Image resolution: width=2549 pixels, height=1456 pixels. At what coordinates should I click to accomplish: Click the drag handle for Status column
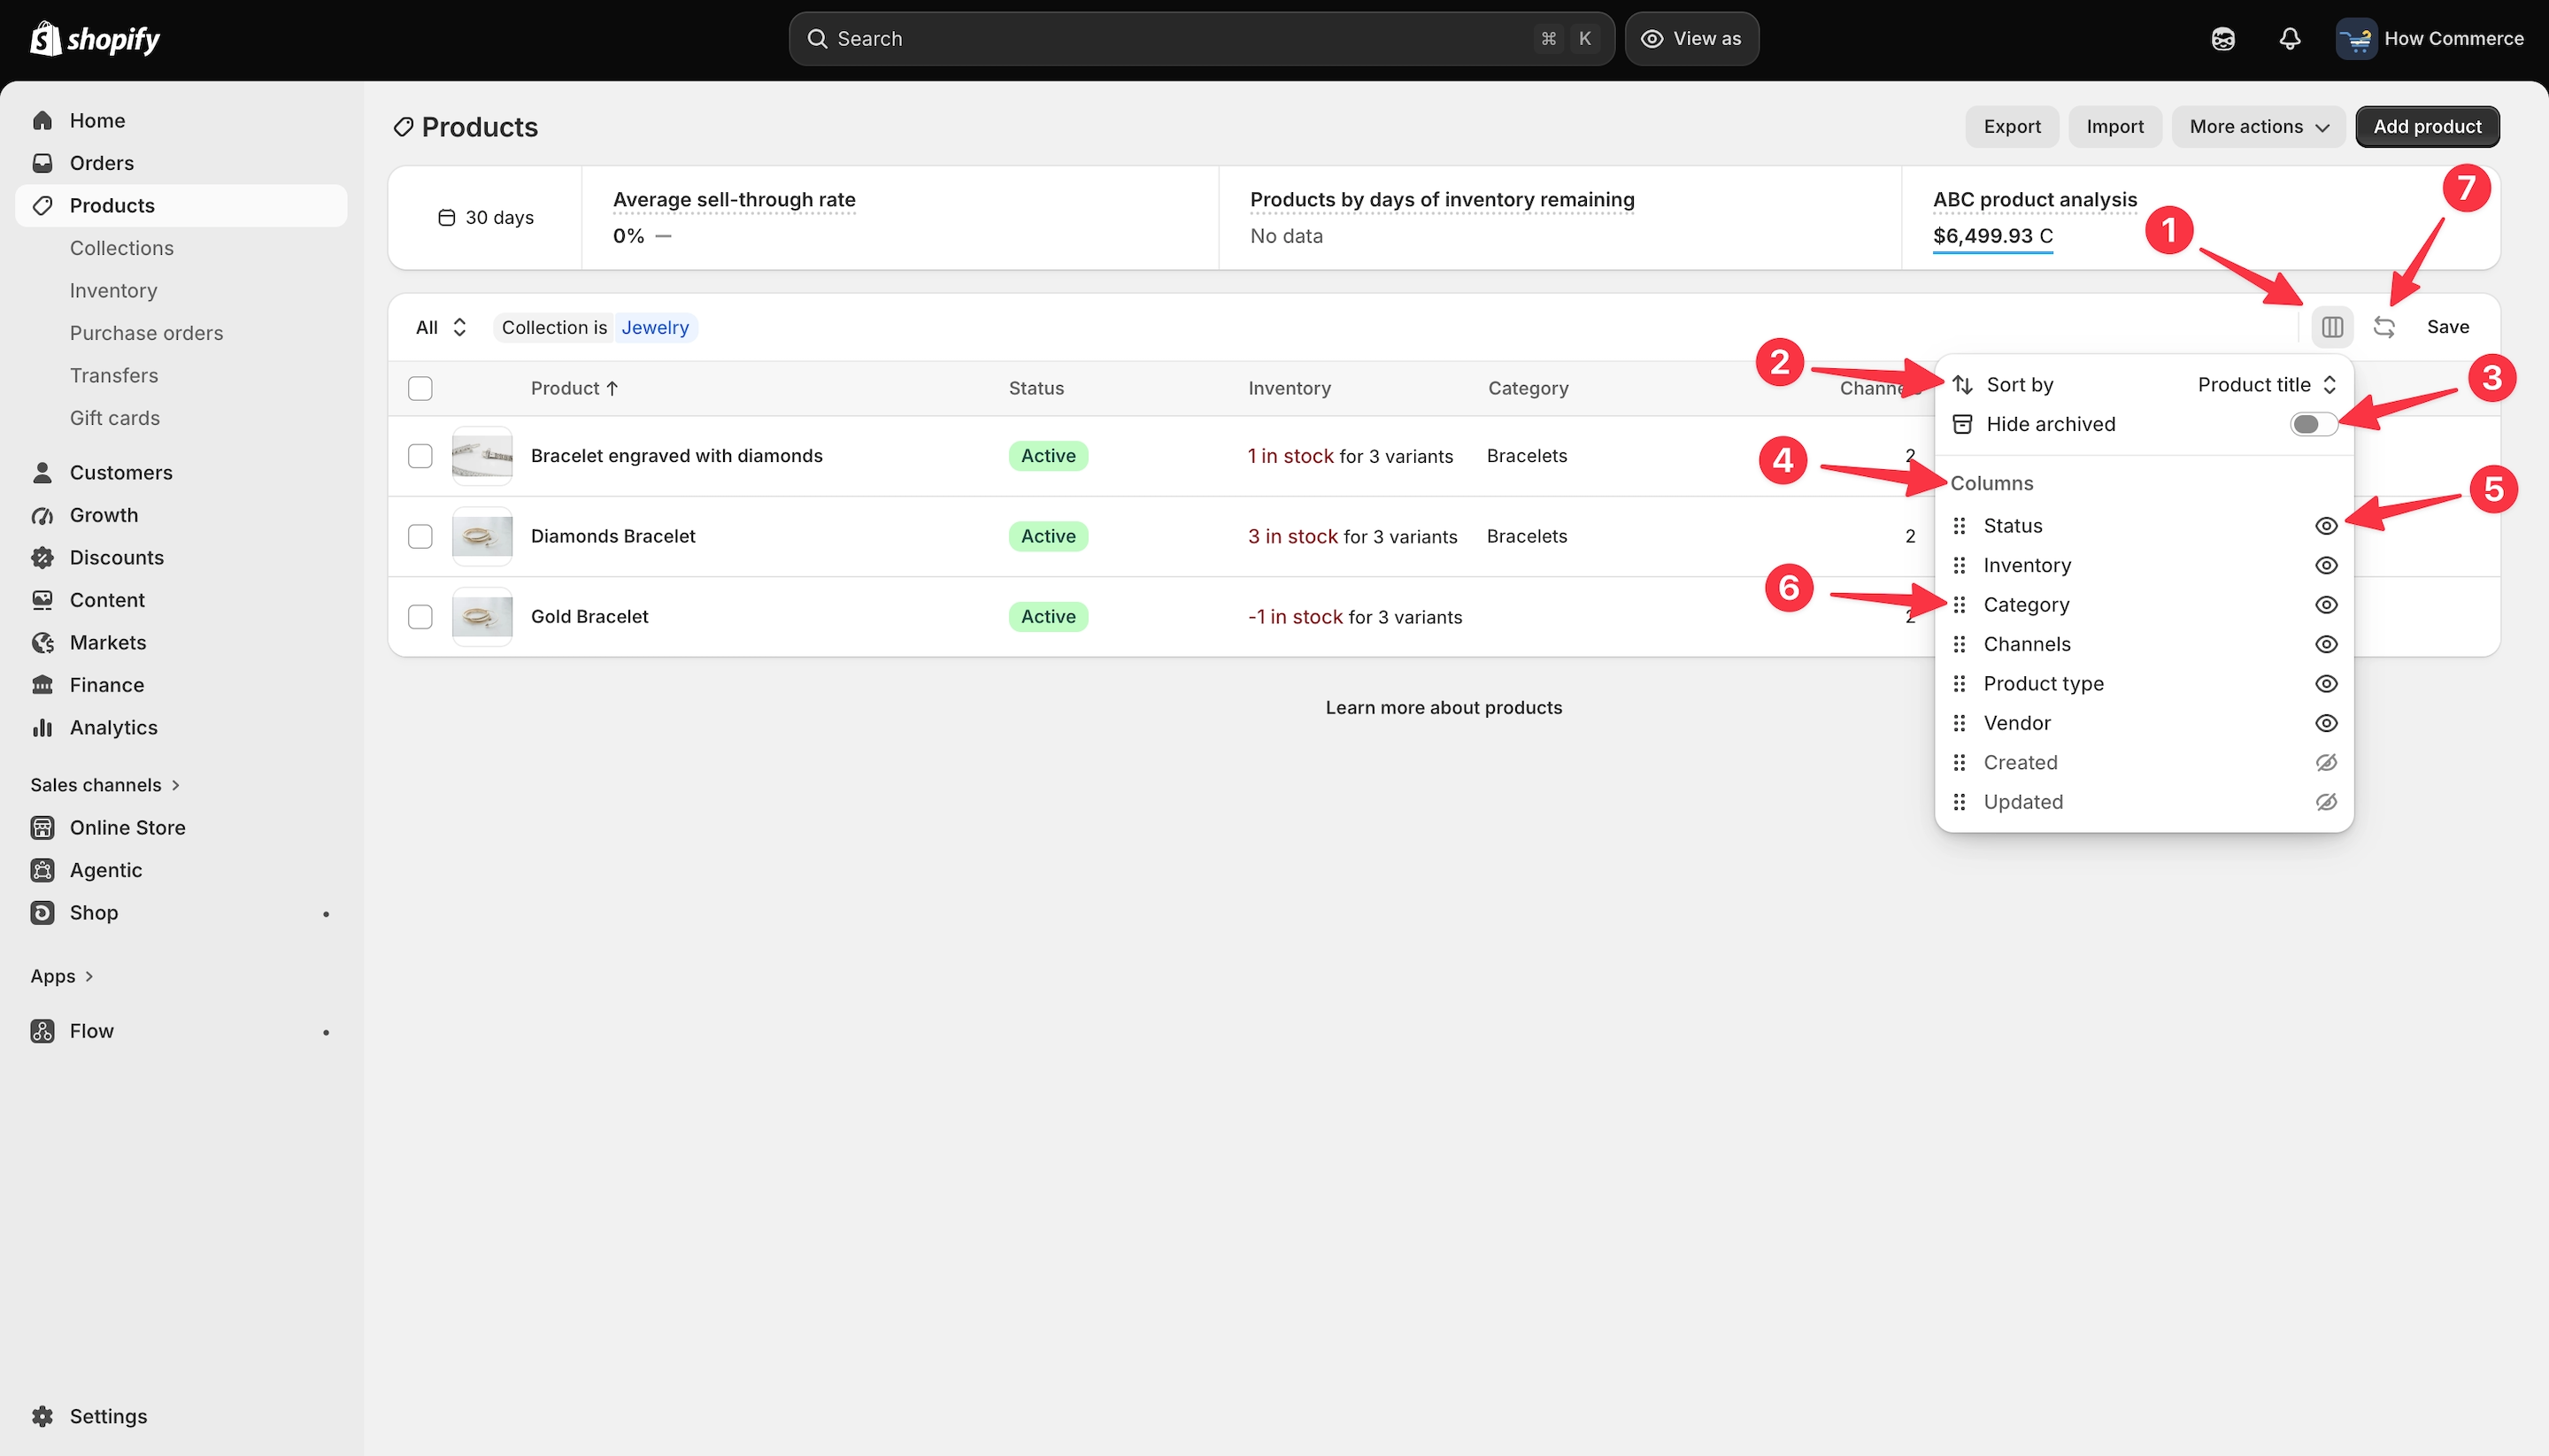coord(1959,526)
